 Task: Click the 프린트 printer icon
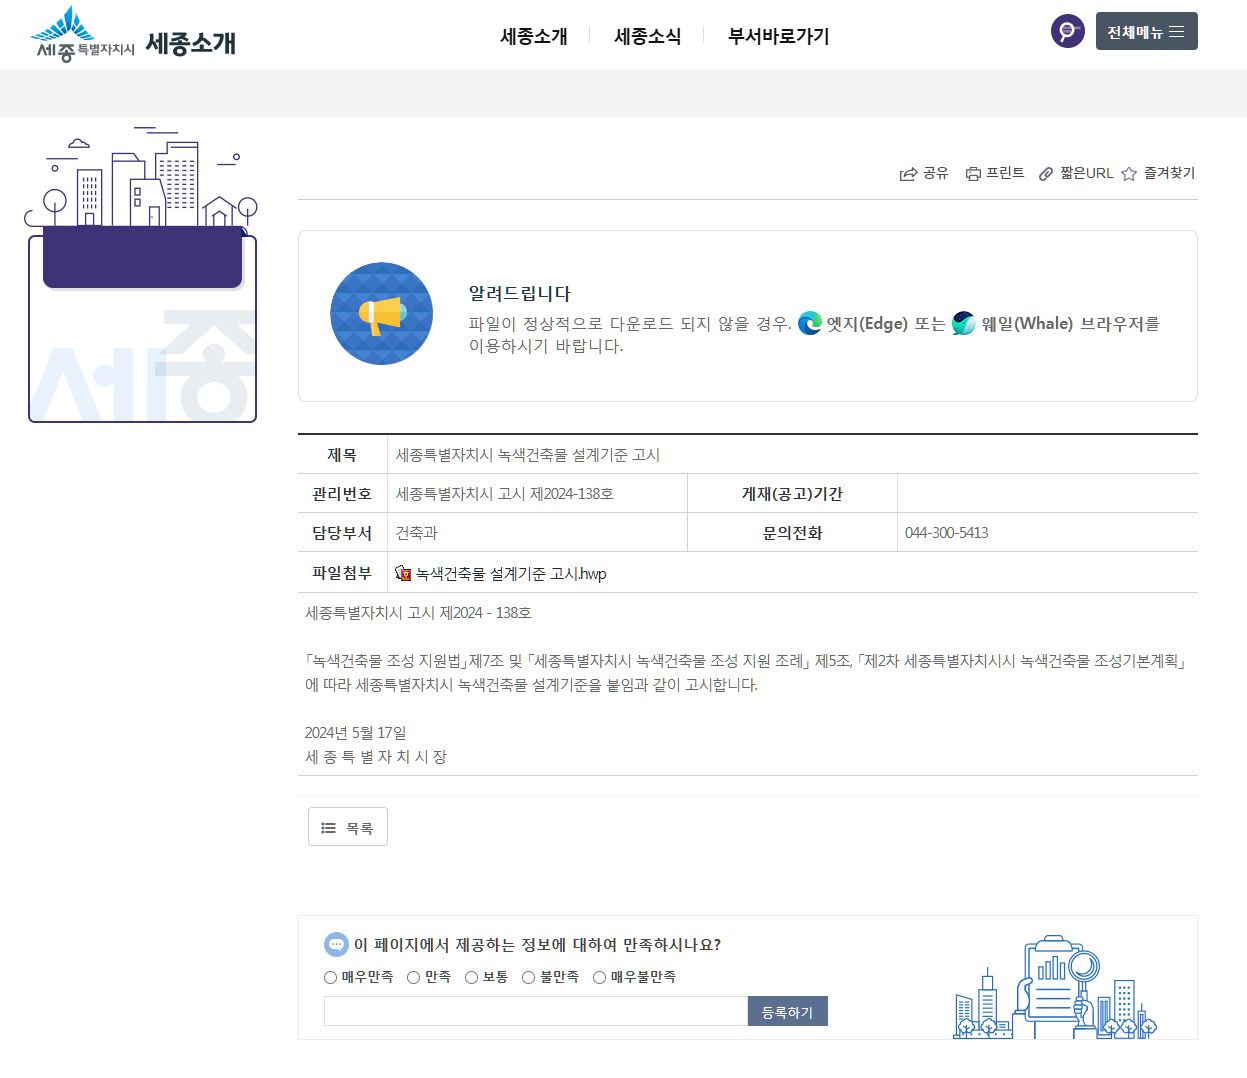[973, 174]
